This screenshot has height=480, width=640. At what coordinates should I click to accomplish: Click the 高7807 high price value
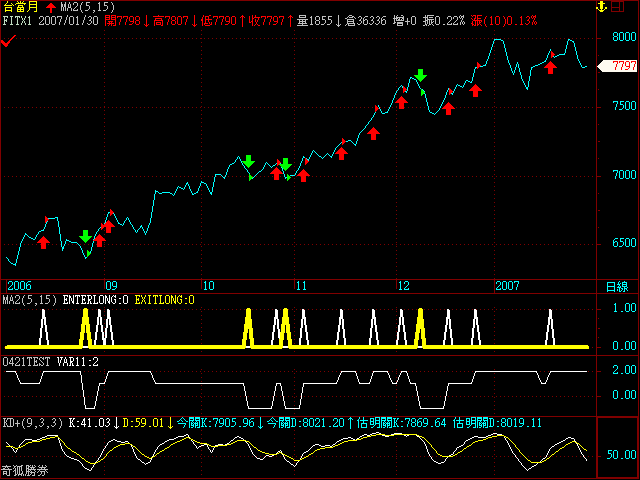tap(171, 20)
